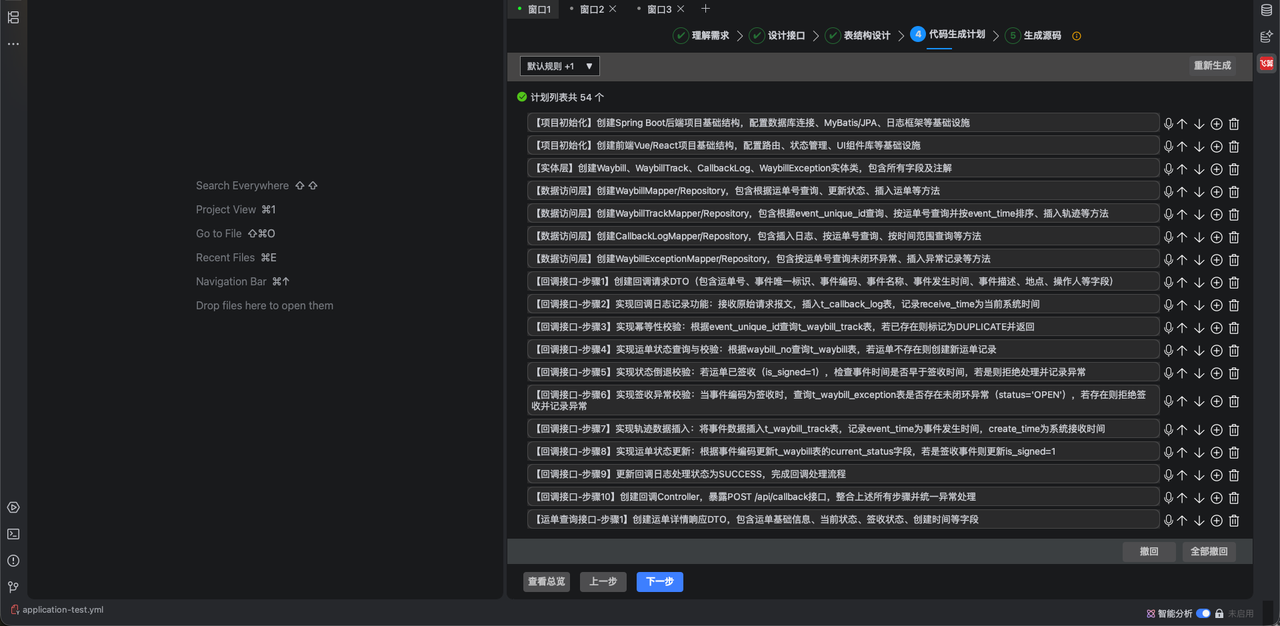Image resolution: width=1280 pixels, height=626 pixels.
Task: Delete the WaybillMapper/Repository plan item
Action: click(1234, 192)
